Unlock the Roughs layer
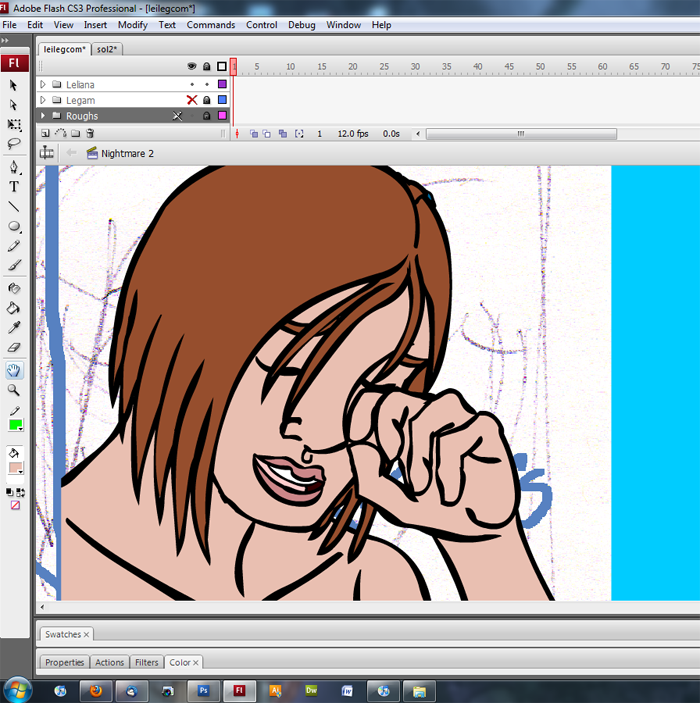This screenshot has height=703, width=700. point(207,116)
